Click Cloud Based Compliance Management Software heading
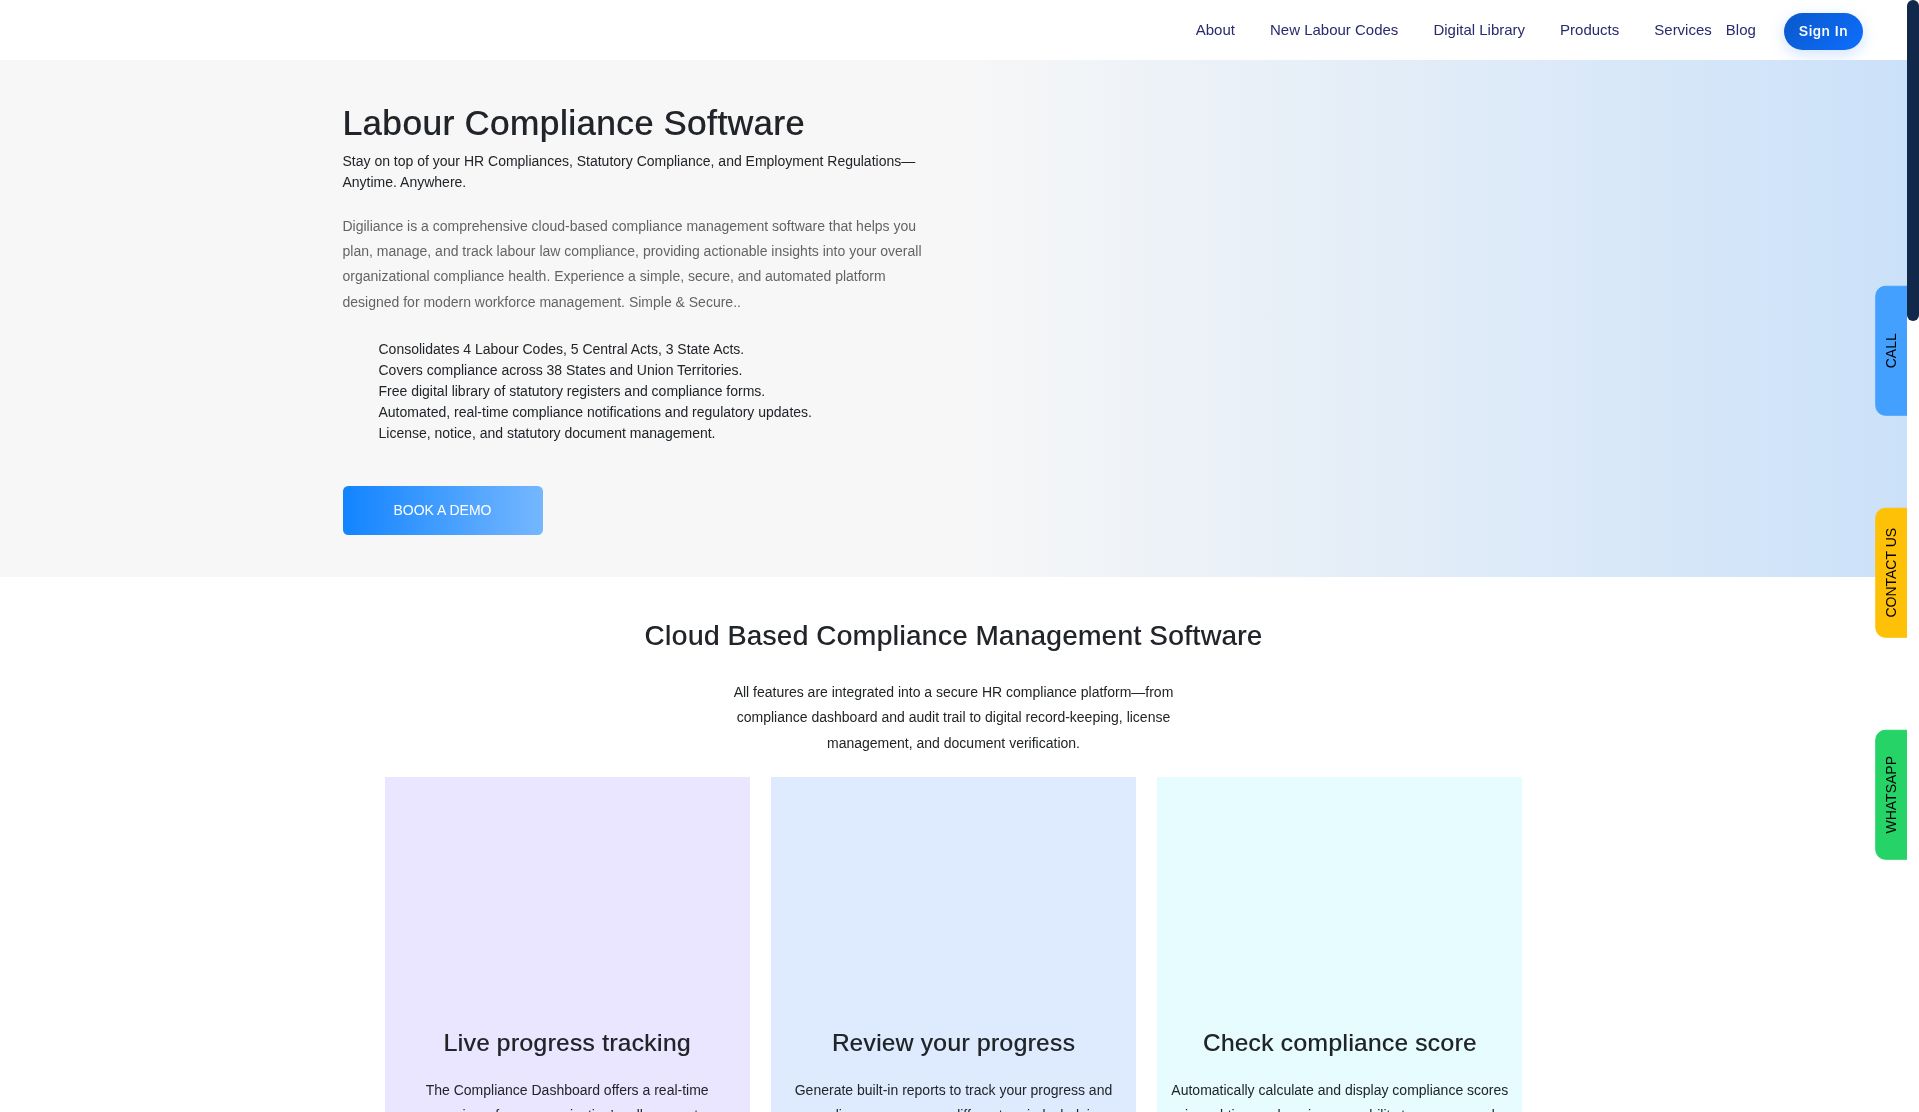Viewport: 1919px width, 1112px height. (x=953, y=636)
